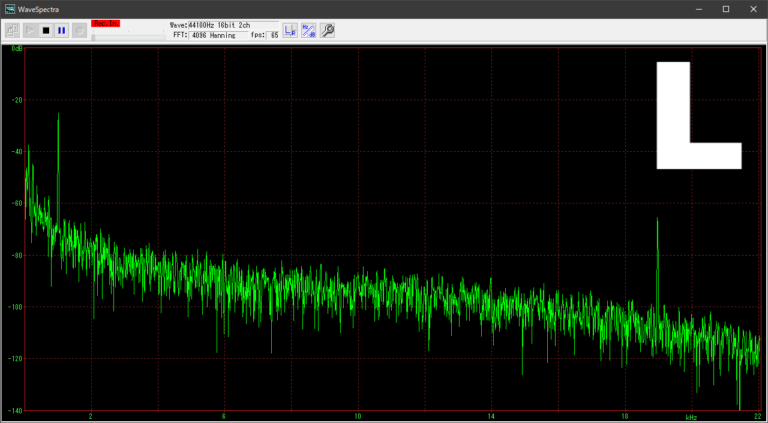Pause the analysis using the blue pause button
Image resolution: width=768 pixels, height=423 pixels.
click(62, 30)
